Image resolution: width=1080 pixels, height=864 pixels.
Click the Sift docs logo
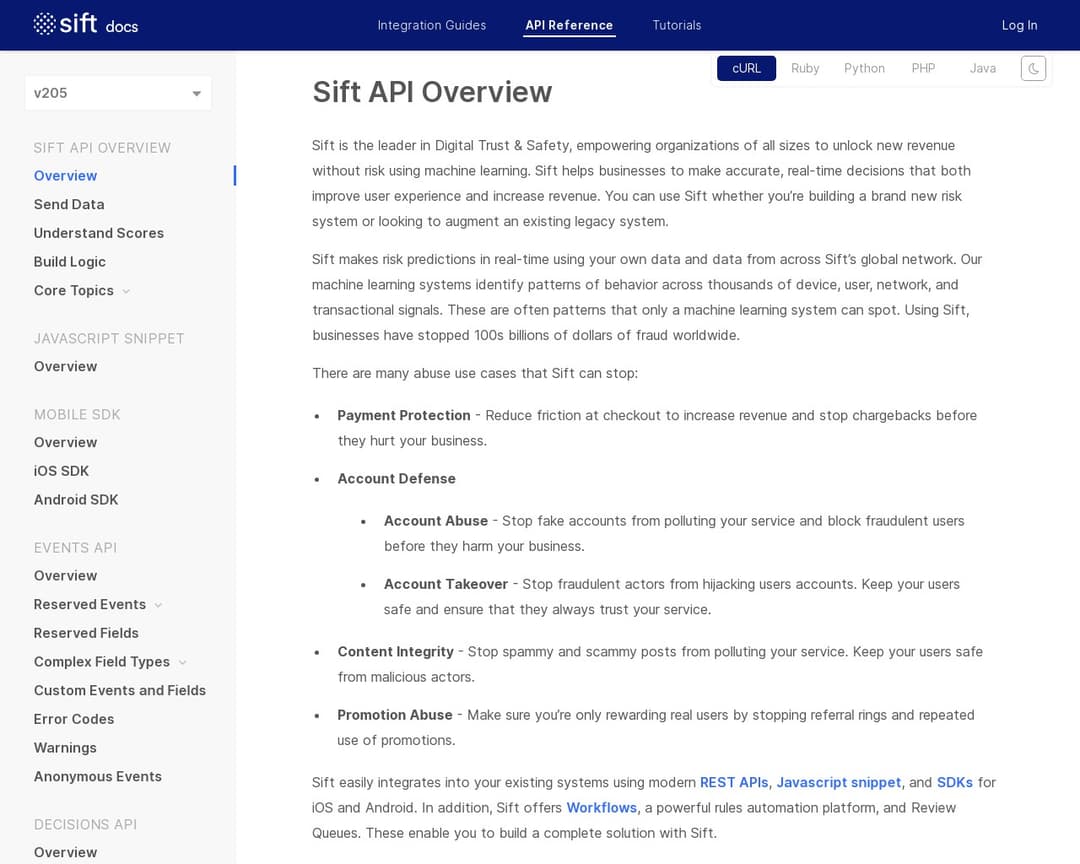[85, 25]
